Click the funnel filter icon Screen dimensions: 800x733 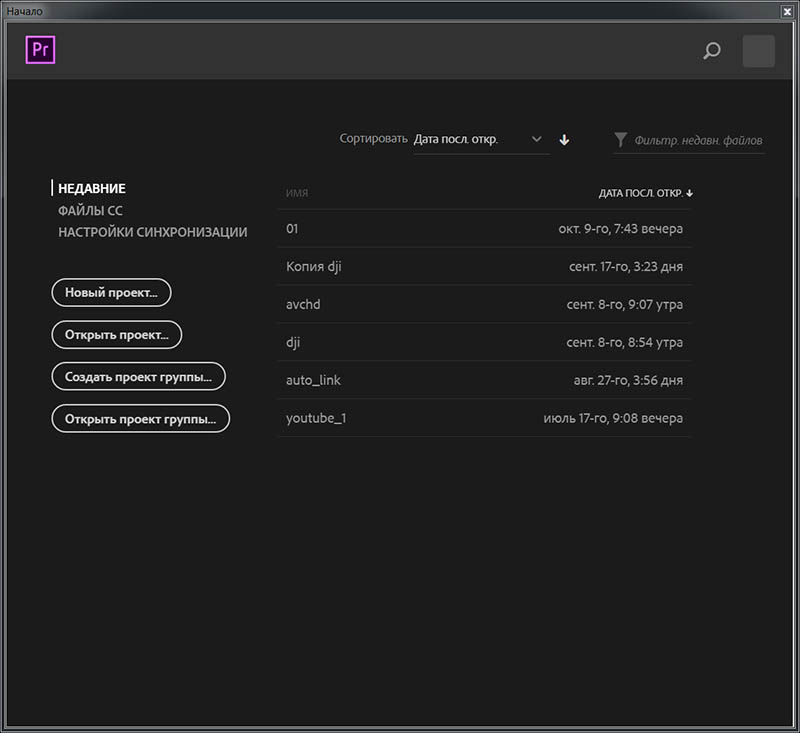click(621, 140)
